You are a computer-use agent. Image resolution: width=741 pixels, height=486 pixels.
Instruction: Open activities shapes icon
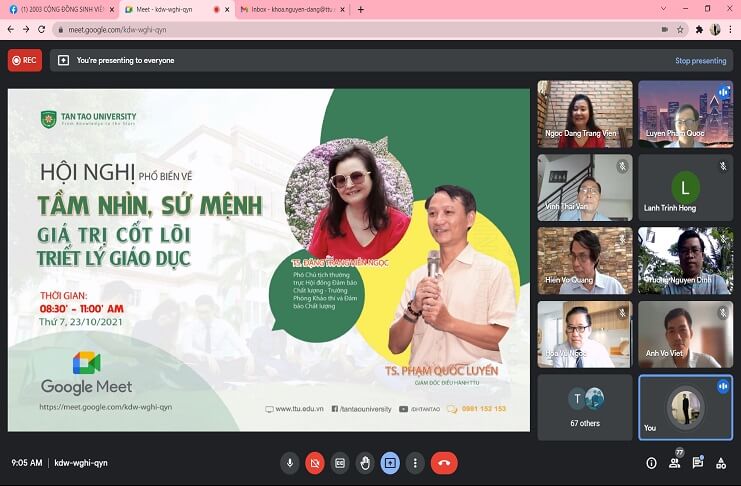[721, 463]
